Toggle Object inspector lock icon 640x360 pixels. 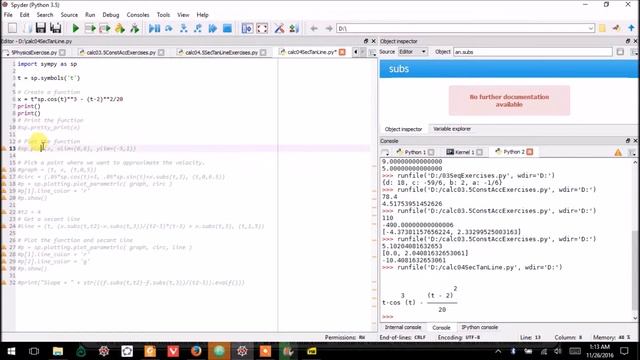coord(620,52)
